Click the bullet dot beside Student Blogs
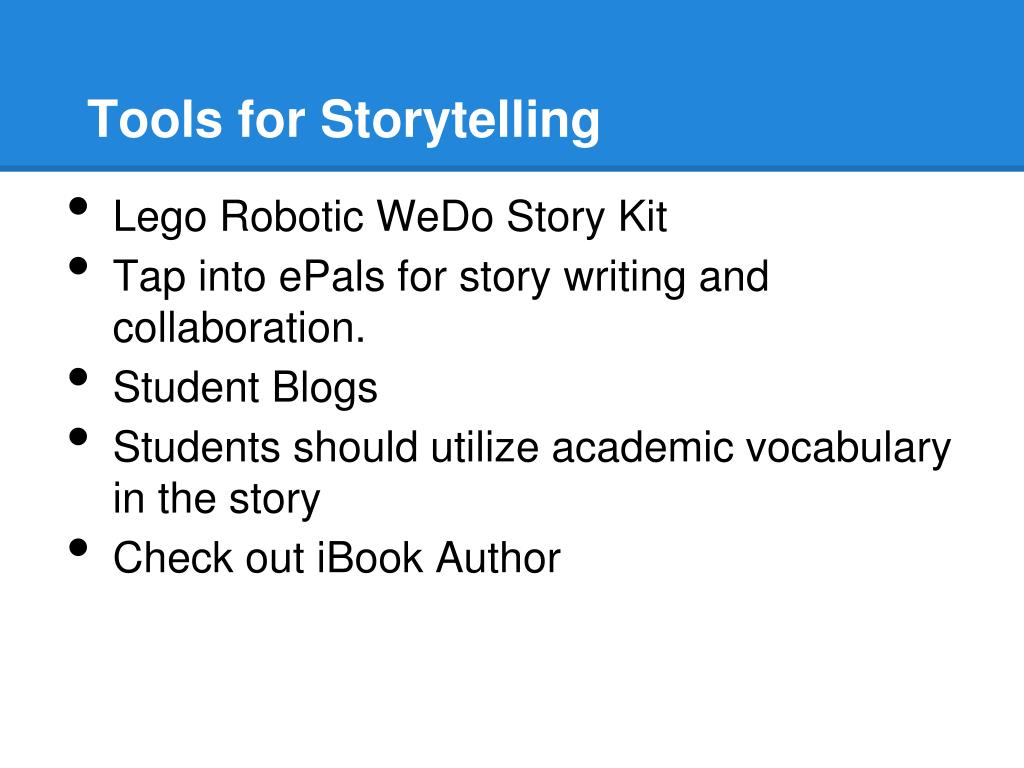Viewport: 1024px width, 768px height. 78,377
